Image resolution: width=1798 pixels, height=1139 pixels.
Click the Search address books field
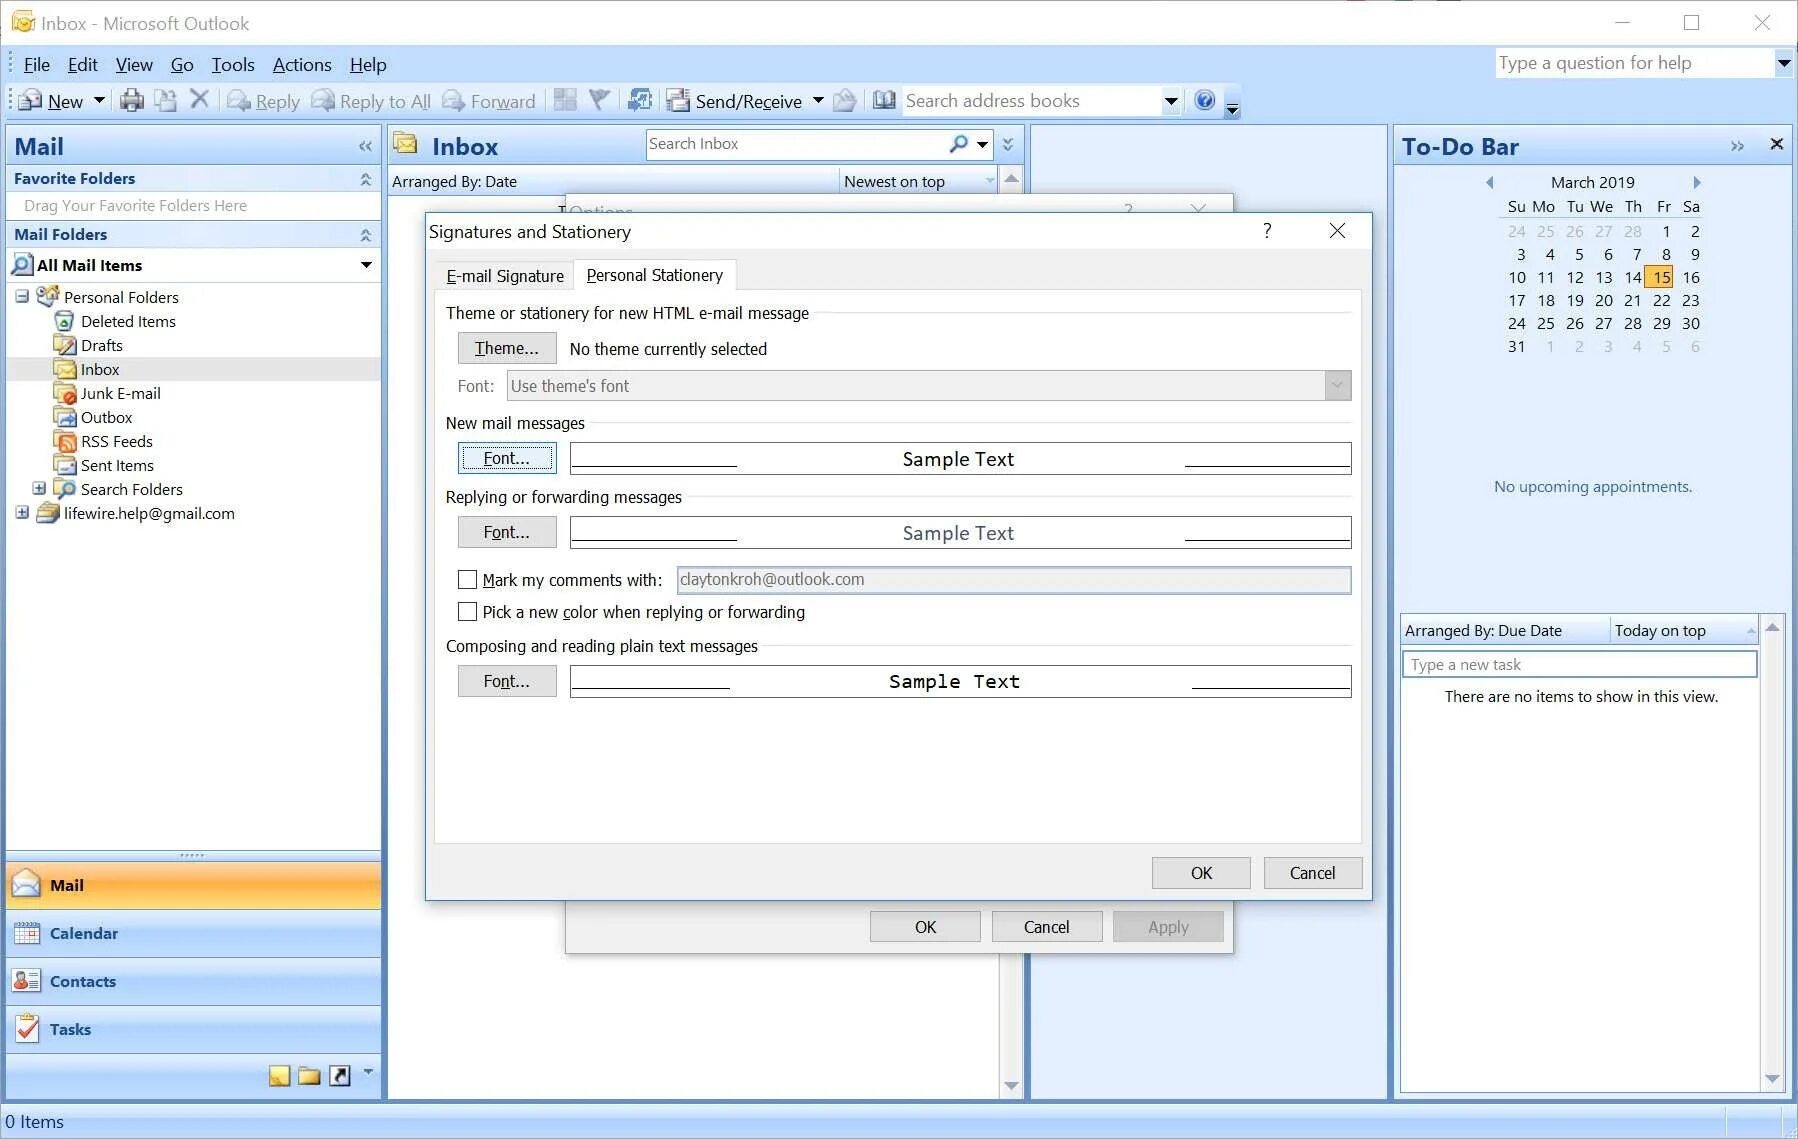pos(1031,101)
